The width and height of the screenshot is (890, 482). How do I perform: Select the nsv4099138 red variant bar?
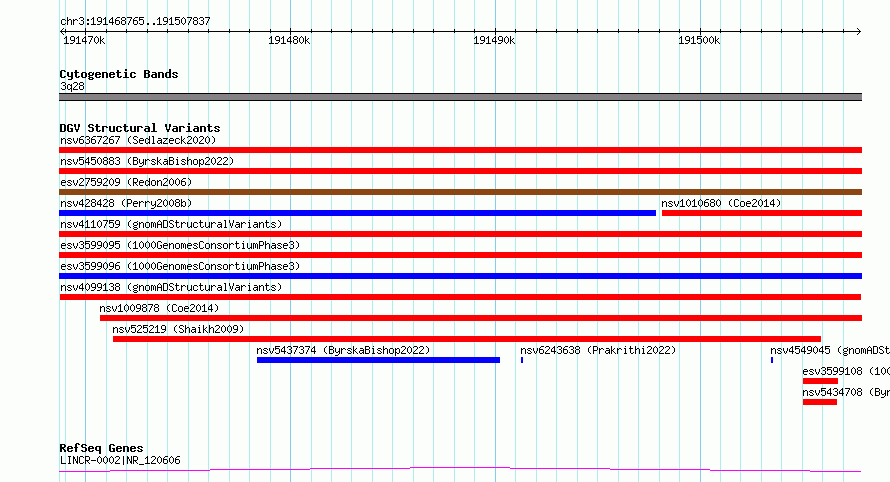click(460, 297)
